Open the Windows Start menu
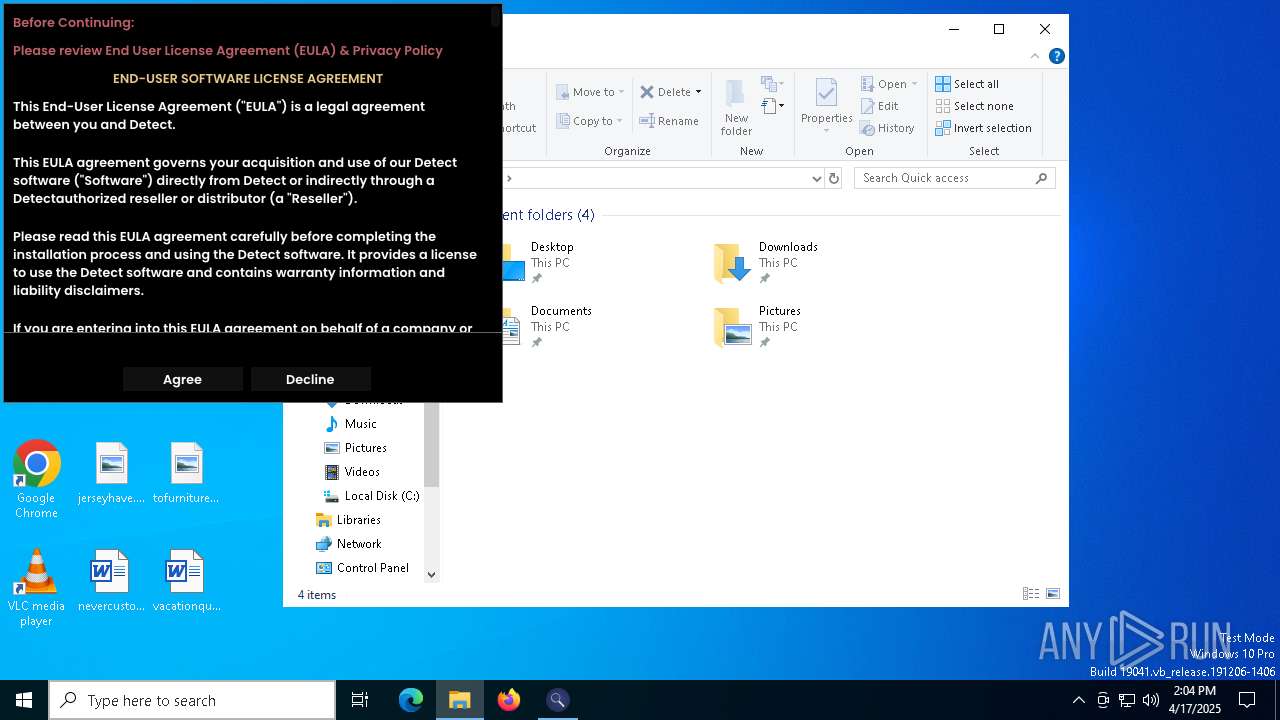Image resolution: width=1280 pixels, height=720 pixels. click(x=24, y=700)
